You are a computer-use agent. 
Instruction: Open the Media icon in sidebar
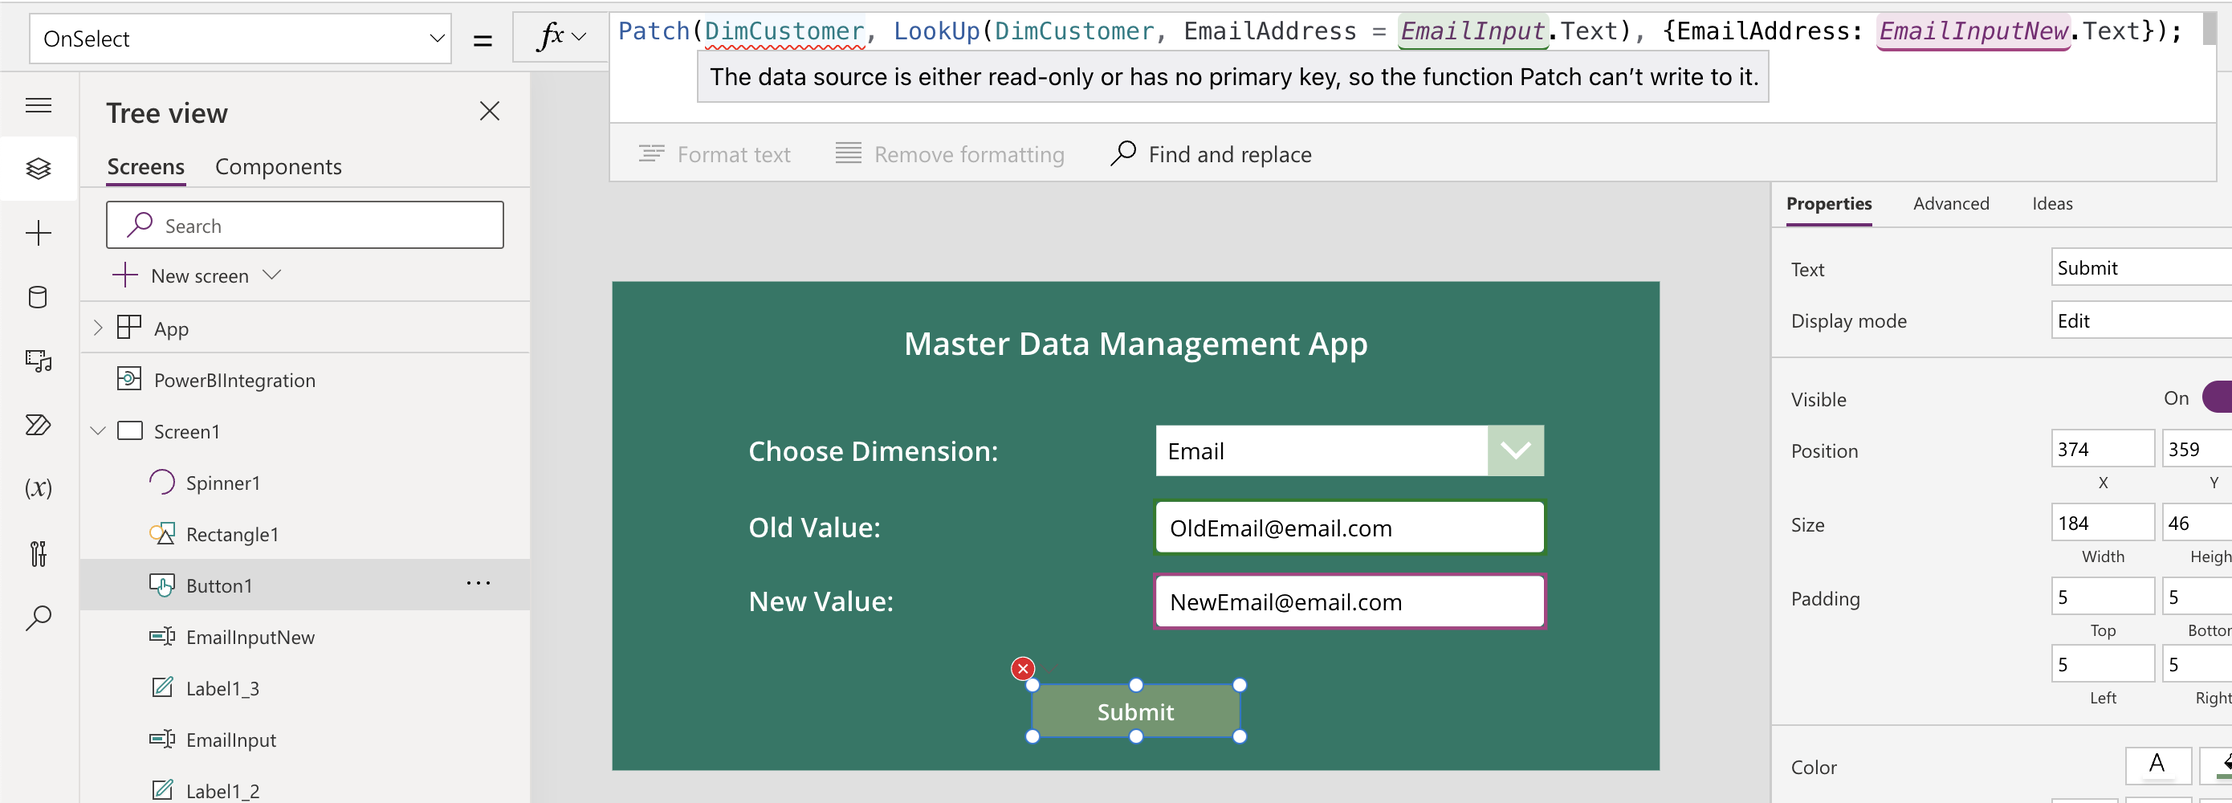click(38, 361)
